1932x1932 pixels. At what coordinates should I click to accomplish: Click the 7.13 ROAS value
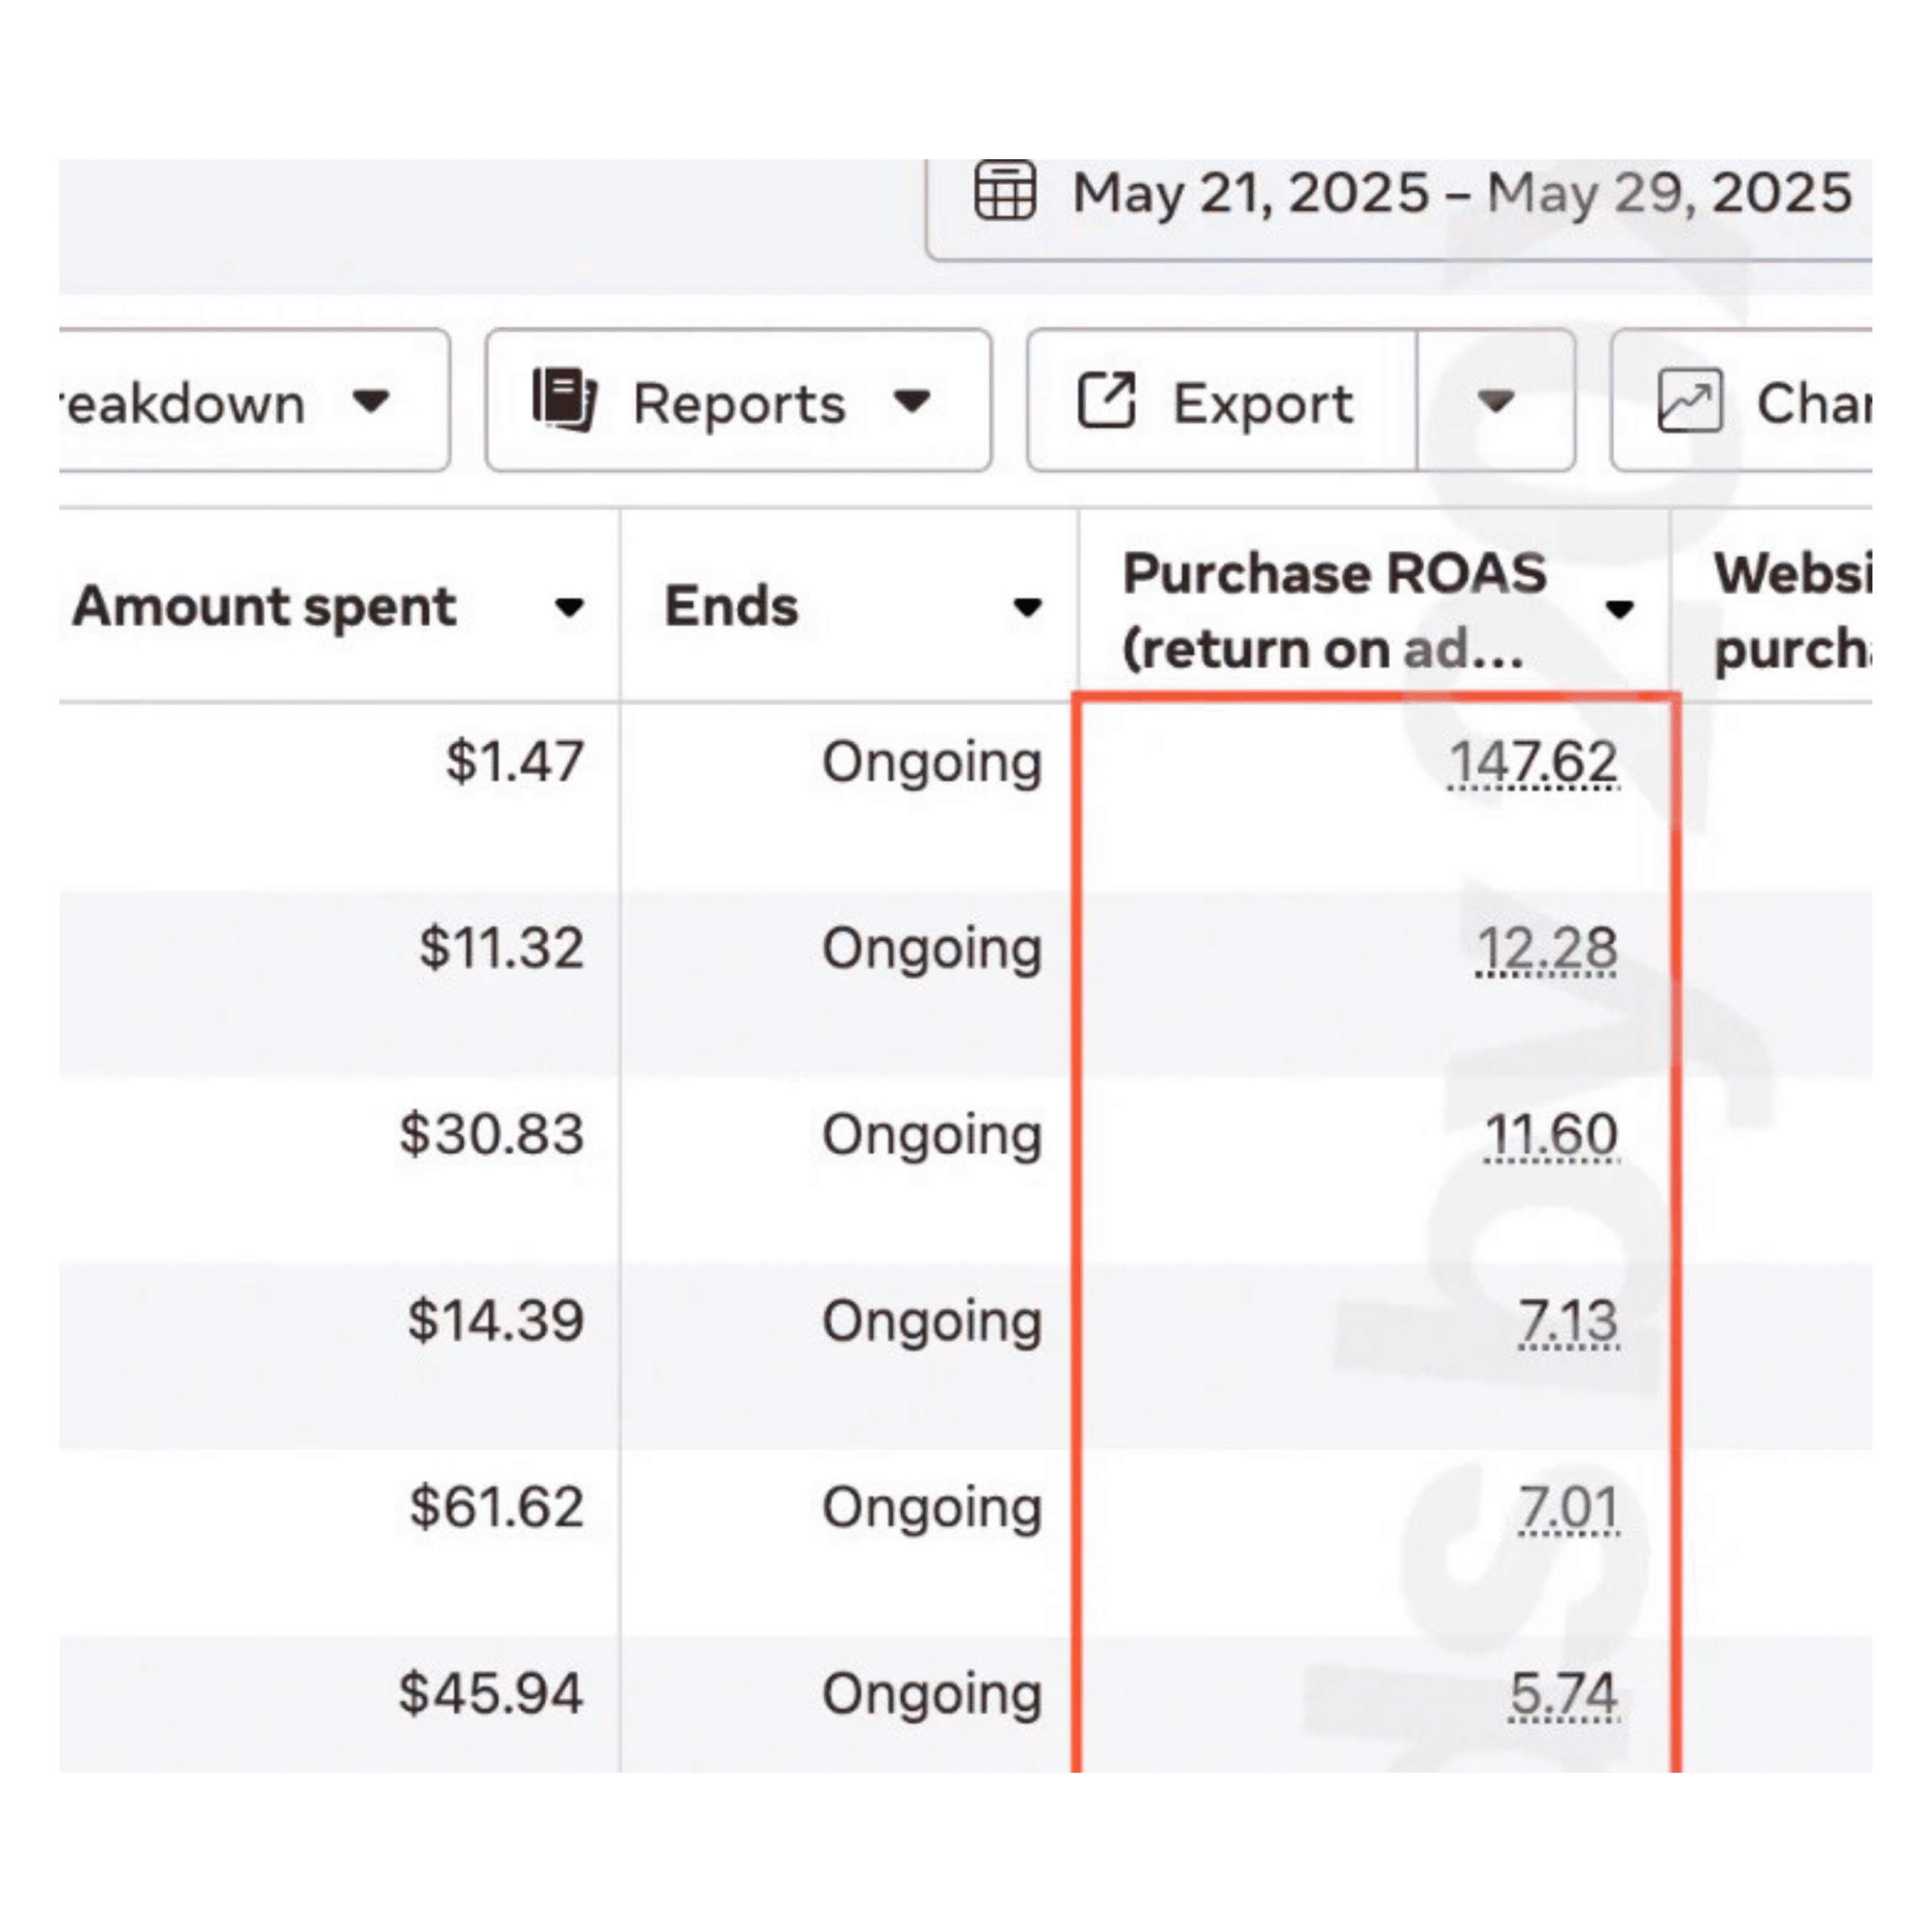coord(1567,1321)
